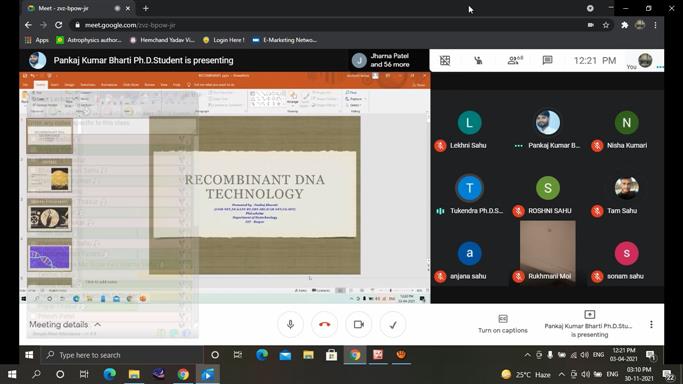Turn off the camera in Meet
The width and height of the screenshot is (683, 384).
(x=358, y=324)
